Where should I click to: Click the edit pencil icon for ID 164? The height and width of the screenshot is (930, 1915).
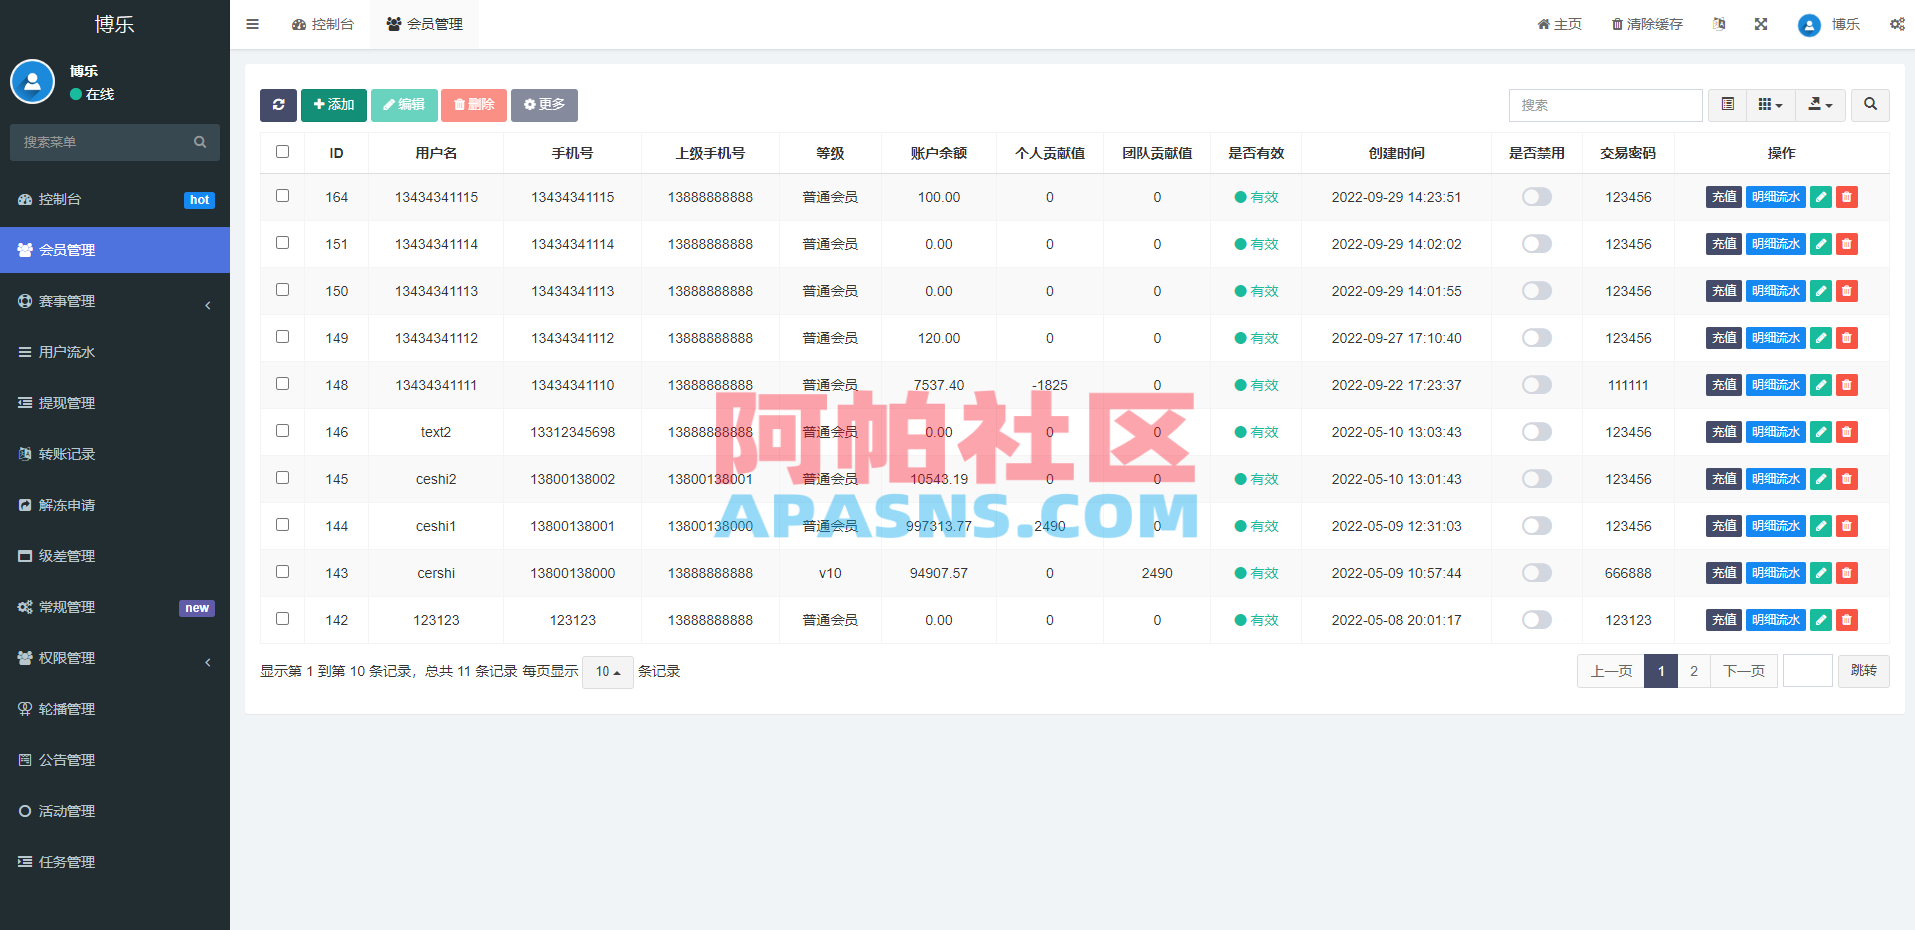click(x=1820, y=197)
